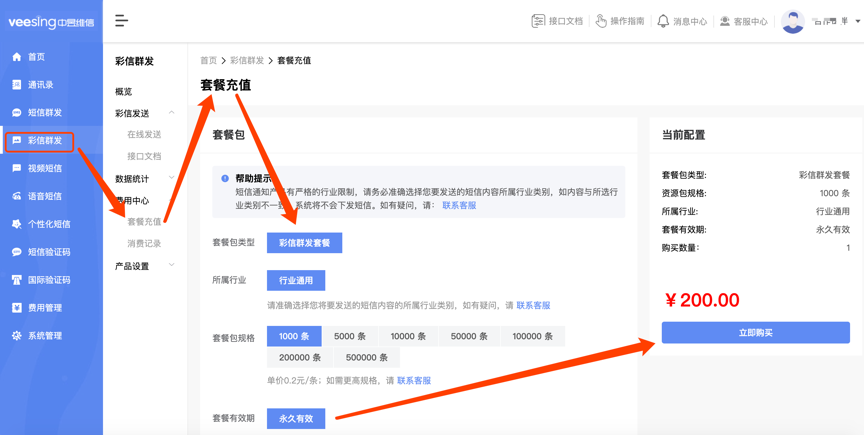Open 首页 home icon in sidebar
This screenshot has height=435, width=864.
pos(17,57)
